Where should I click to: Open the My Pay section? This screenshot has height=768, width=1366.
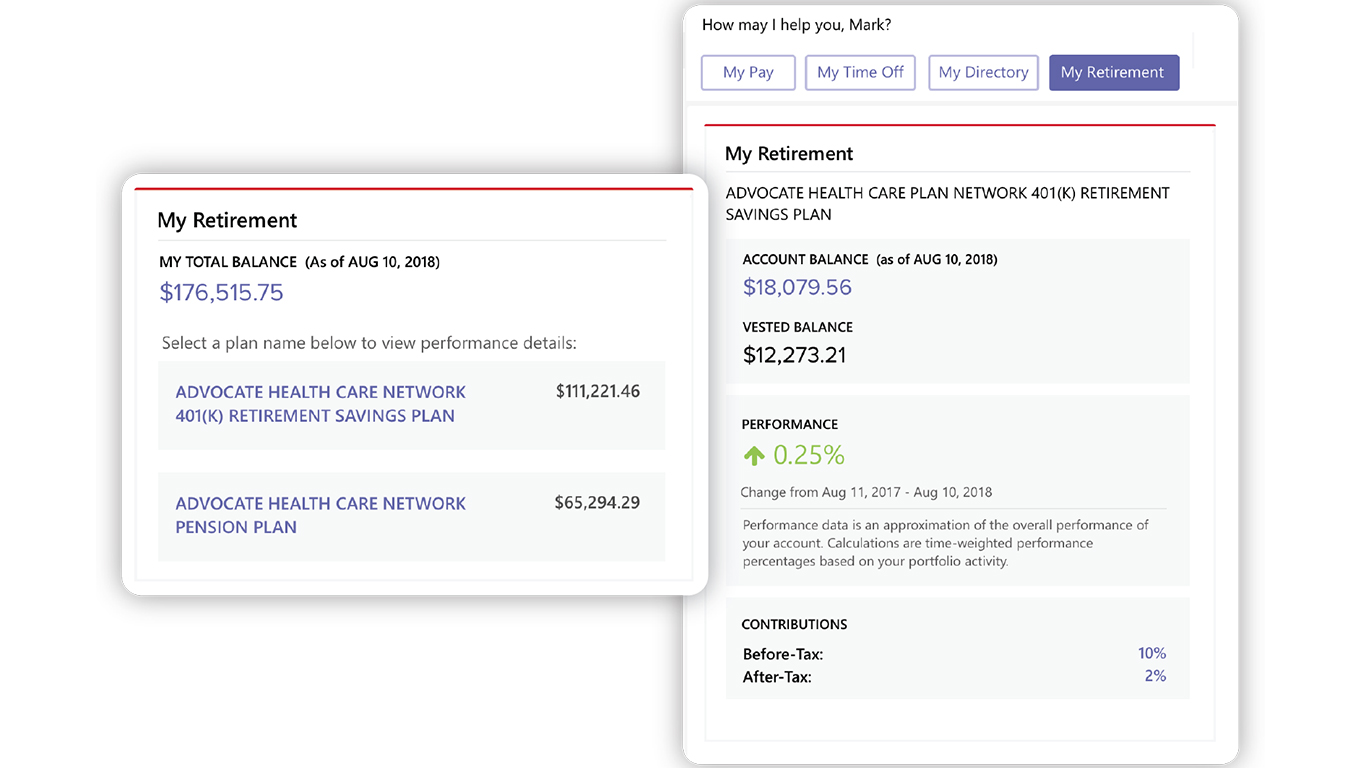pyautogui.click(x=748, y=73)
